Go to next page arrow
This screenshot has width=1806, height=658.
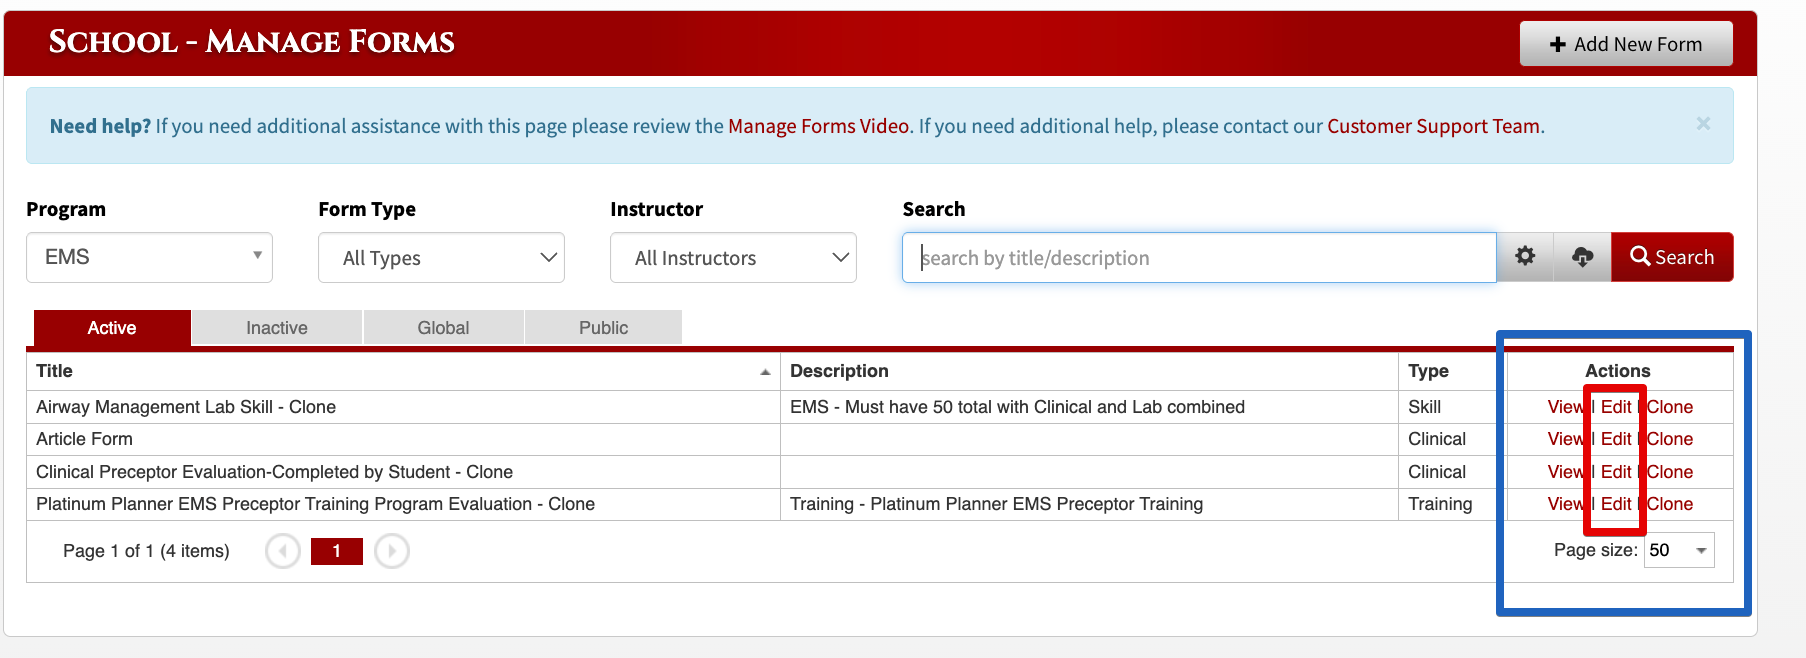[x=392, y=551]
